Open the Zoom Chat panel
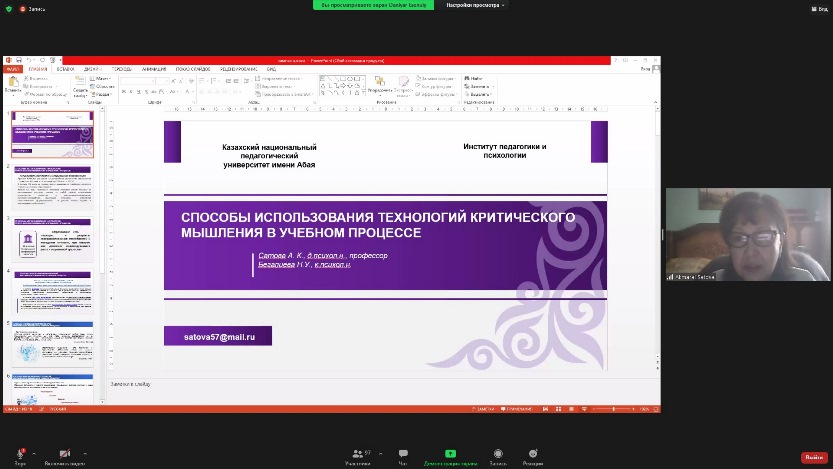Viewport: 833px width, 469px height. coord(403,454)
